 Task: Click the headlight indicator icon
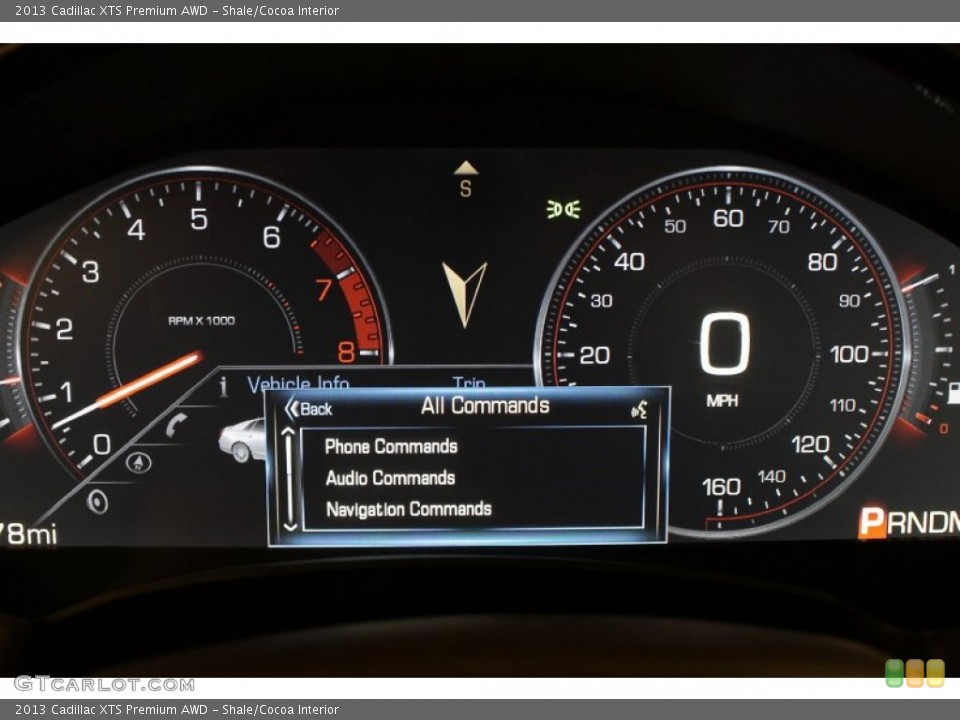563,209
